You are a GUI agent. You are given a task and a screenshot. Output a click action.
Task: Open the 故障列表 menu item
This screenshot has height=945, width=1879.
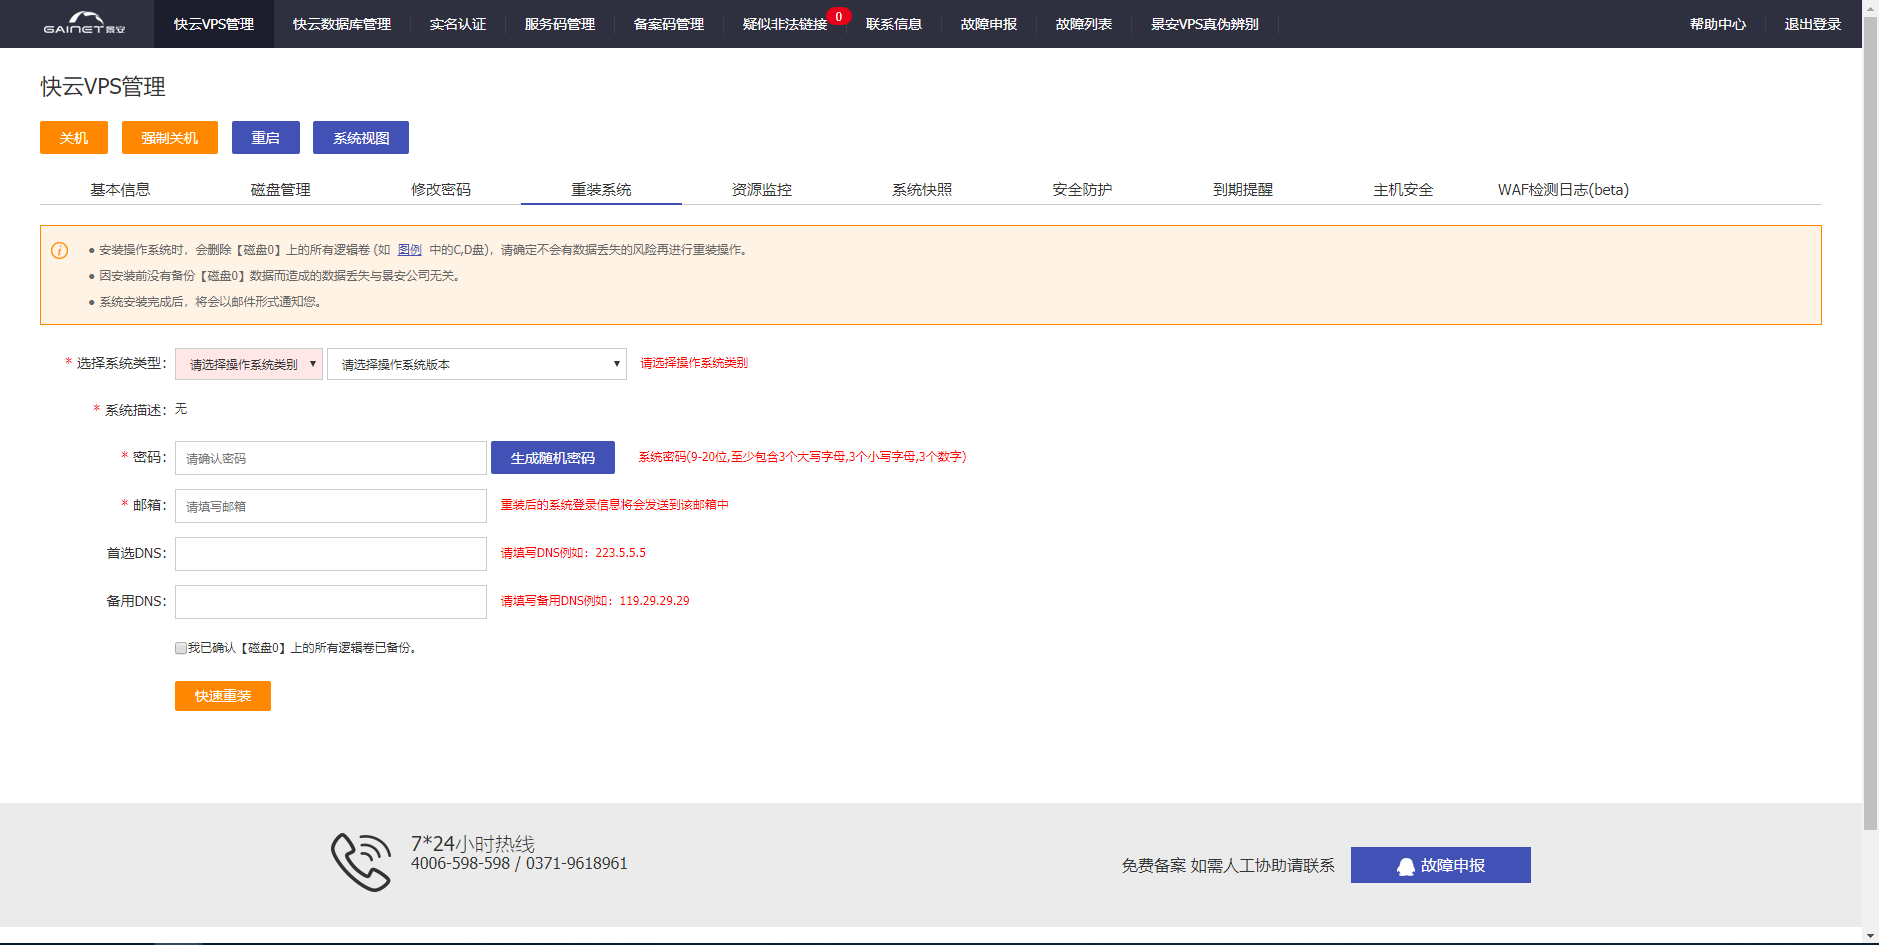[1084, 24]
